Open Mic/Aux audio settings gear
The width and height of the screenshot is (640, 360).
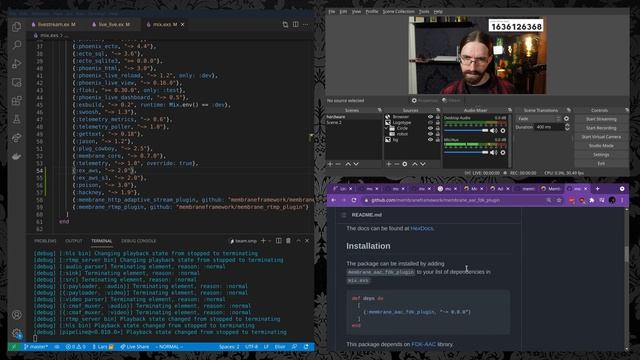pos(503,152)
